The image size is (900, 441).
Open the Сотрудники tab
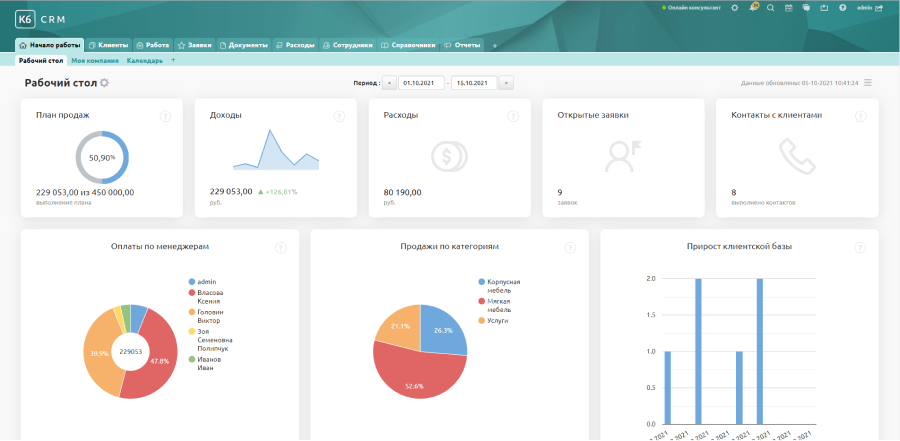coord(348,45)
